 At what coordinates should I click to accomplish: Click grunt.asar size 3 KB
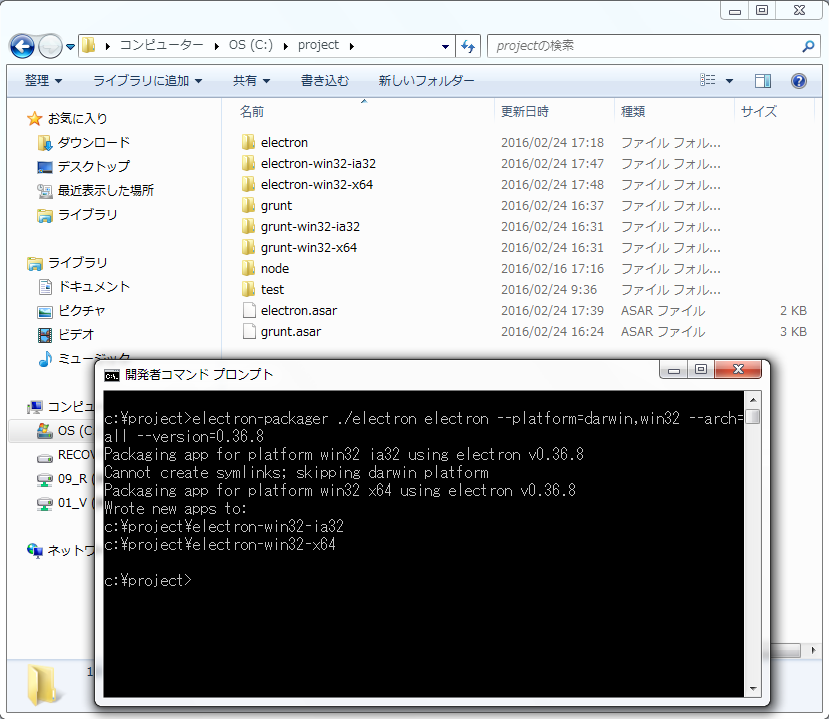tap(793, 331)
